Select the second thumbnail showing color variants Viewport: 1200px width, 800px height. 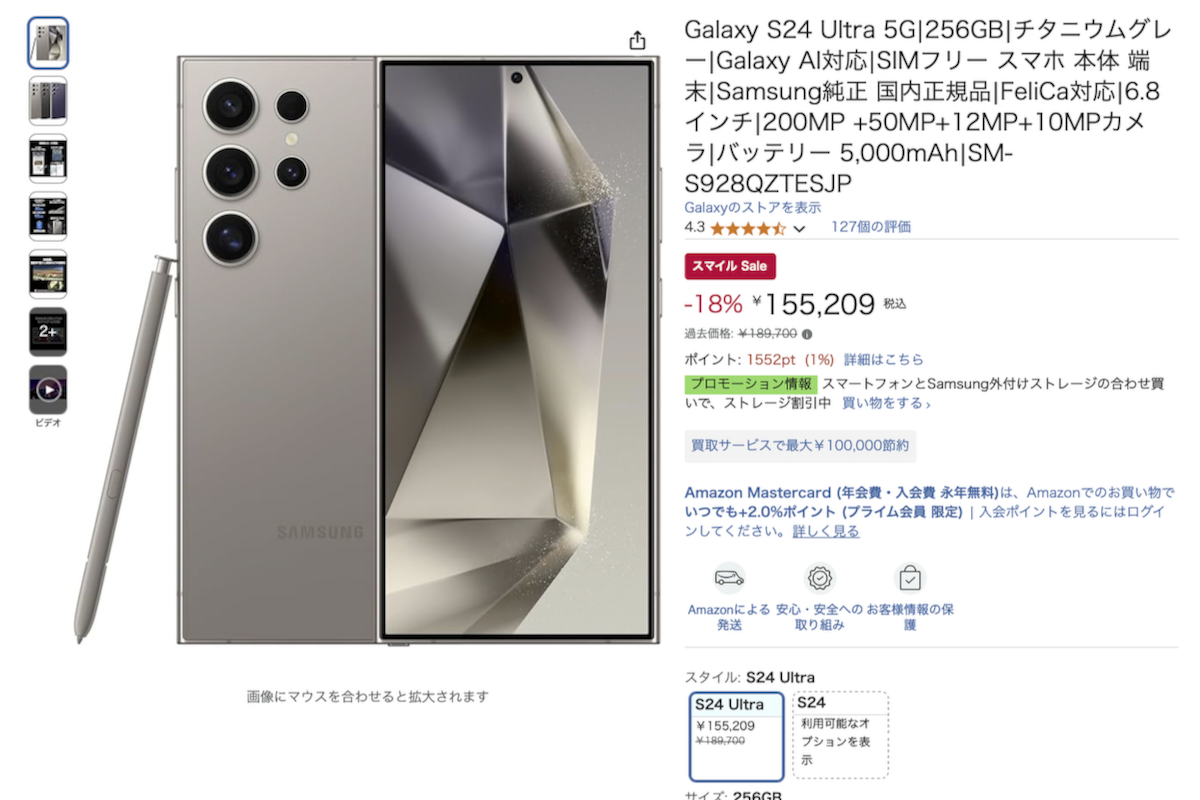click(x=48, y=100)
